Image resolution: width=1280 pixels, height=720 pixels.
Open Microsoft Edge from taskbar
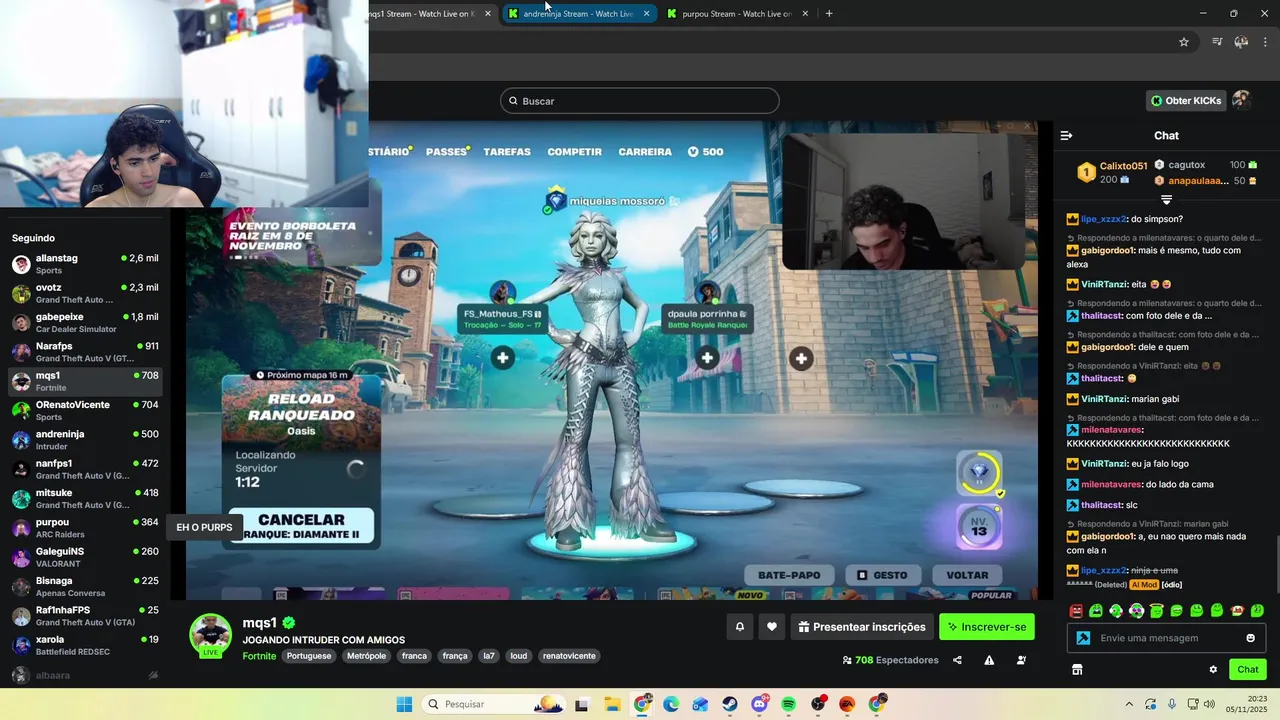671,704
